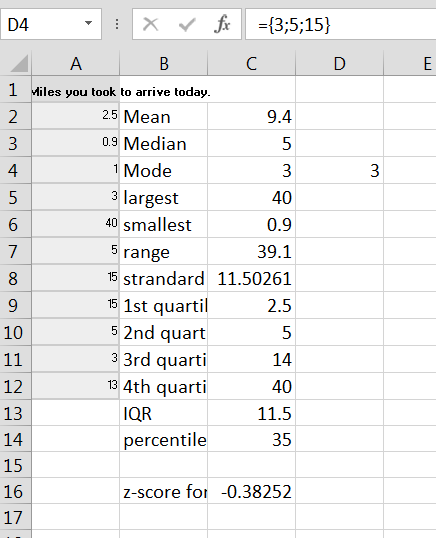Viewport: 436px width, 538px height.
Task: Select column C header
Action: coord(251,63)
